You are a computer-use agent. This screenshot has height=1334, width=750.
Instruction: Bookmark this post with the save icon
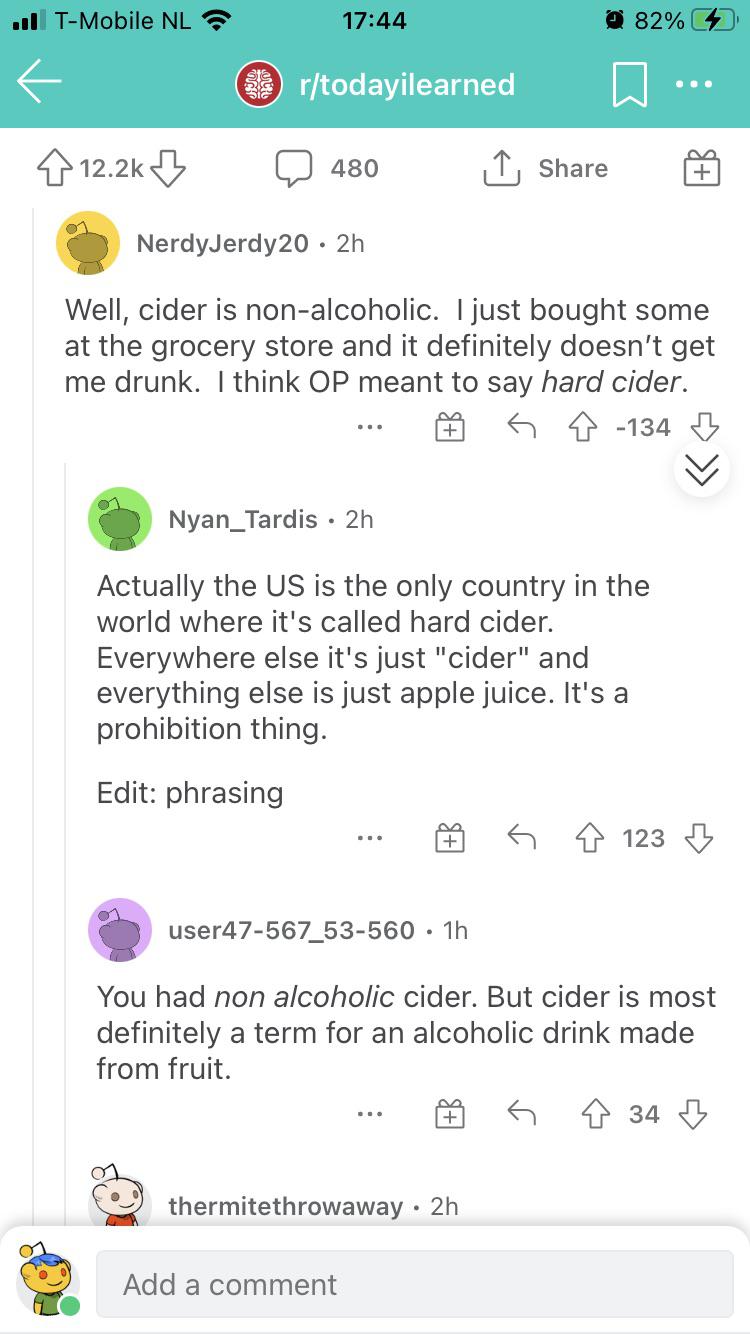point(630,84)
